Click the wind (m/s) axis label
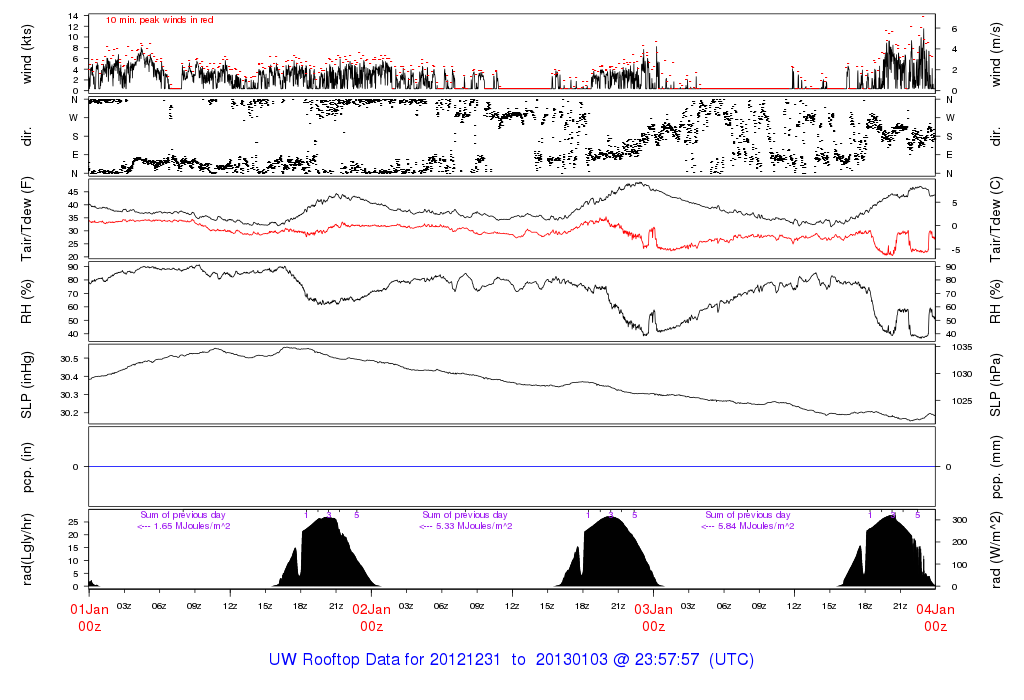 tap(996, 52)
